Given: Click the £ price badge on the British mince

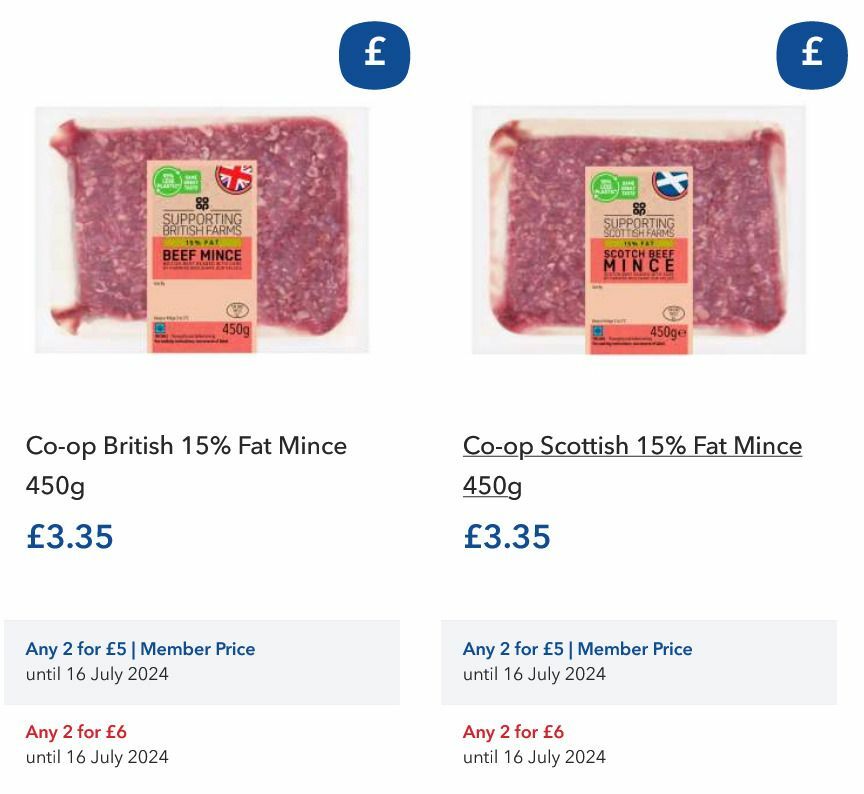Looking at the screenshot, I should click(x=374, y=56).
